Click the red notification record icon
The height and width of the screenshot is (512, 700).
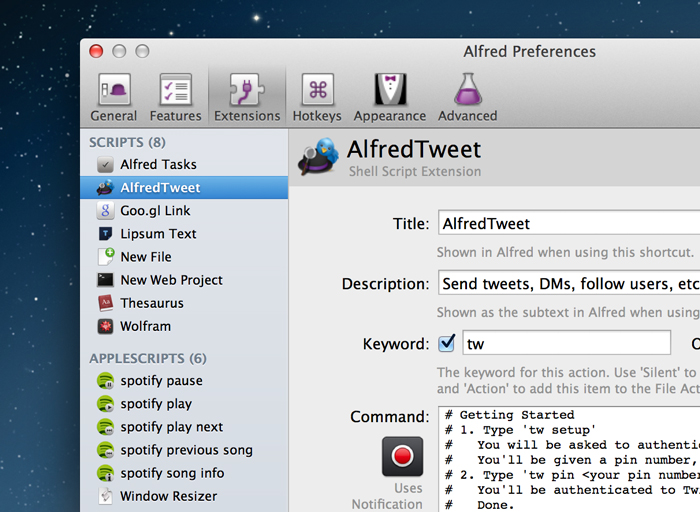[402, 456]
